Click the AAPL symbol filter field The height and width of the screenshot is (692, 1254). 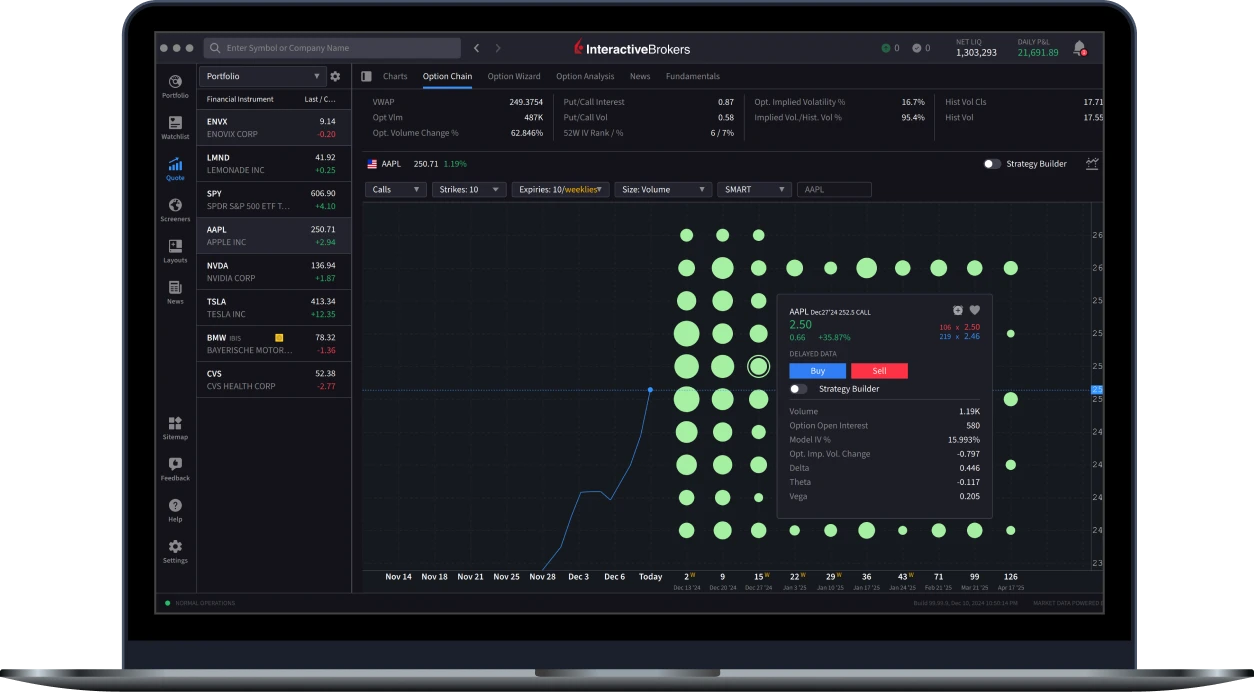[834, 189]
